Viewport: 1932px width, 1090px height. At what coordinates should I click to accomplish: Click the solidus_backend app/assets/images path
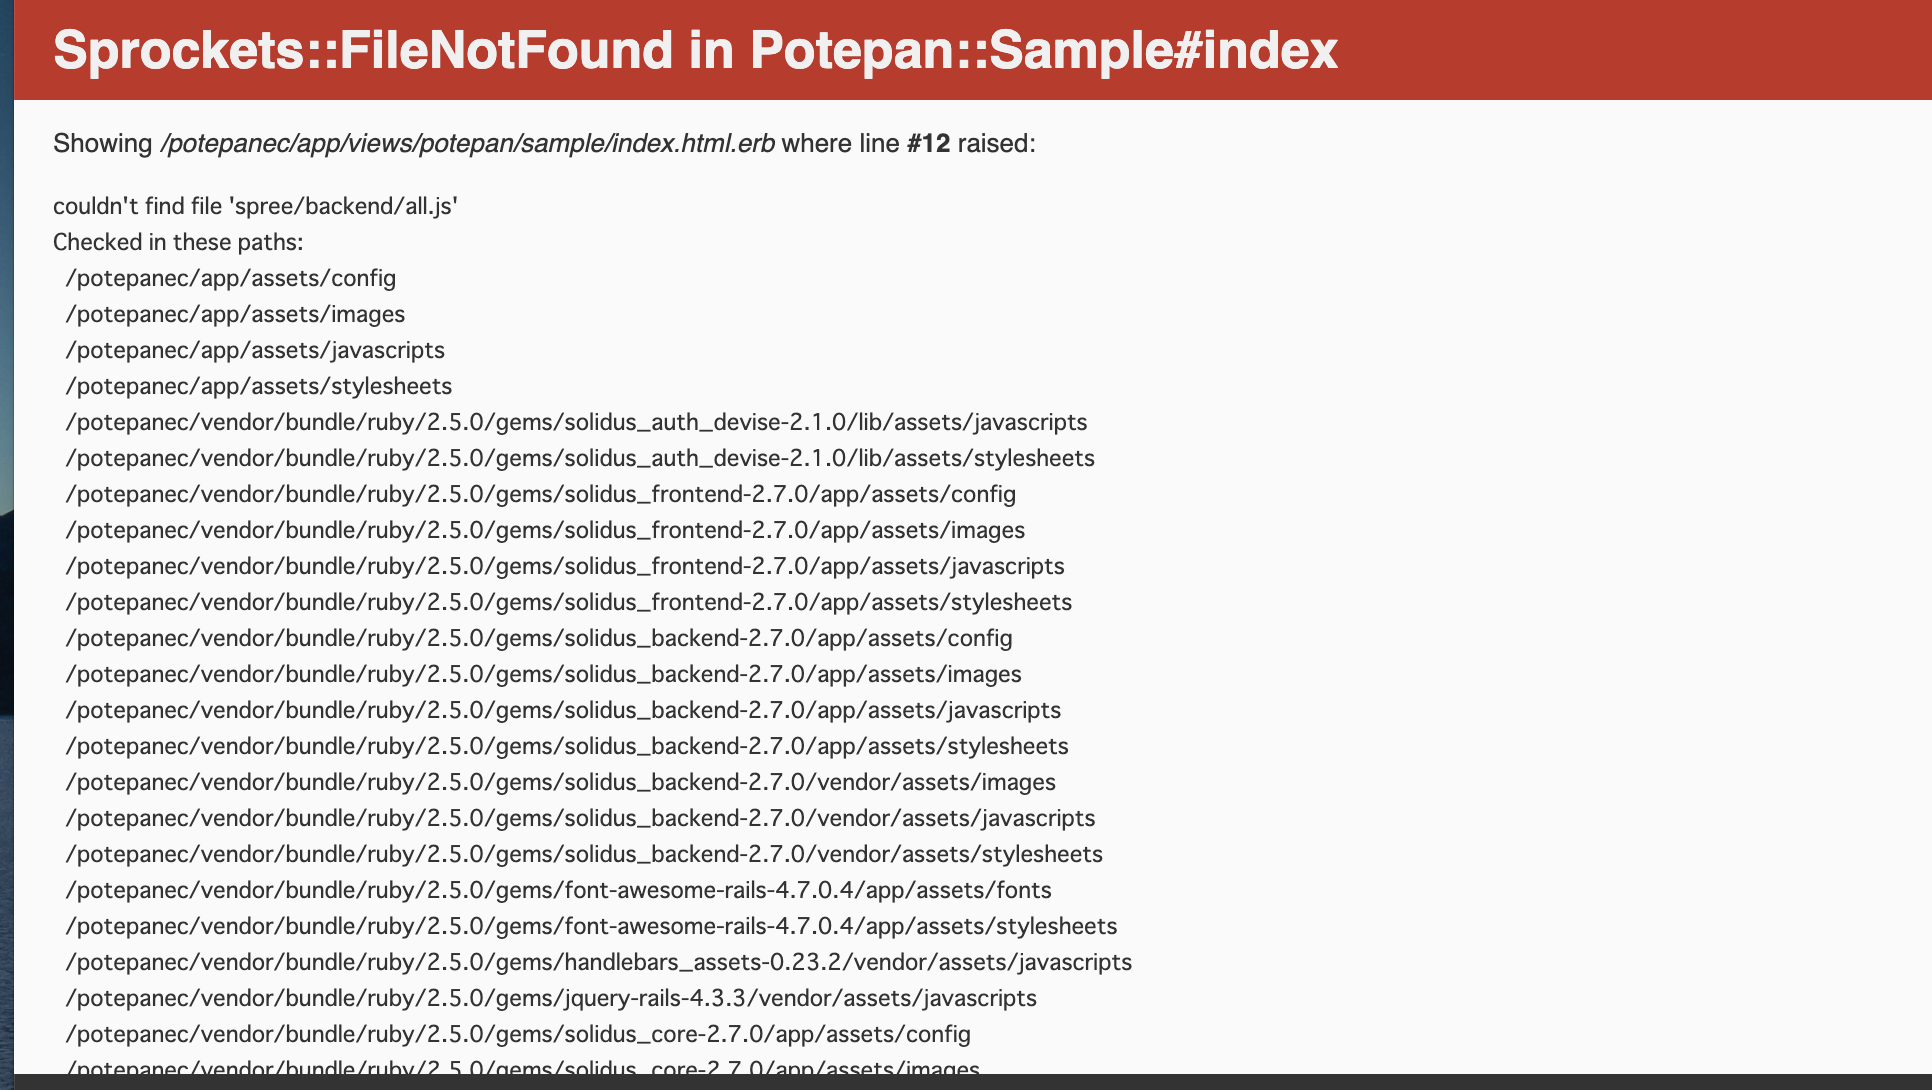point(543,674)
